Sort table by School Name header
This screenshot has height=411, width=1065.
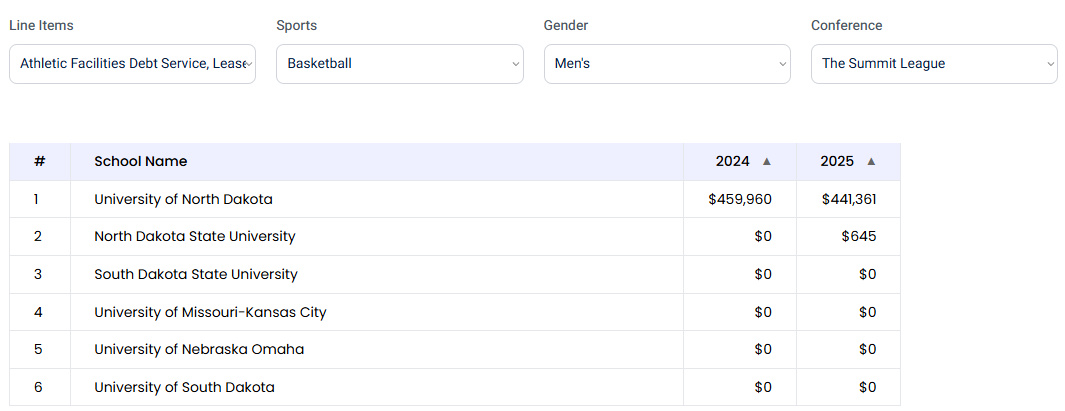pyautogui.click(x=141, y=161)
